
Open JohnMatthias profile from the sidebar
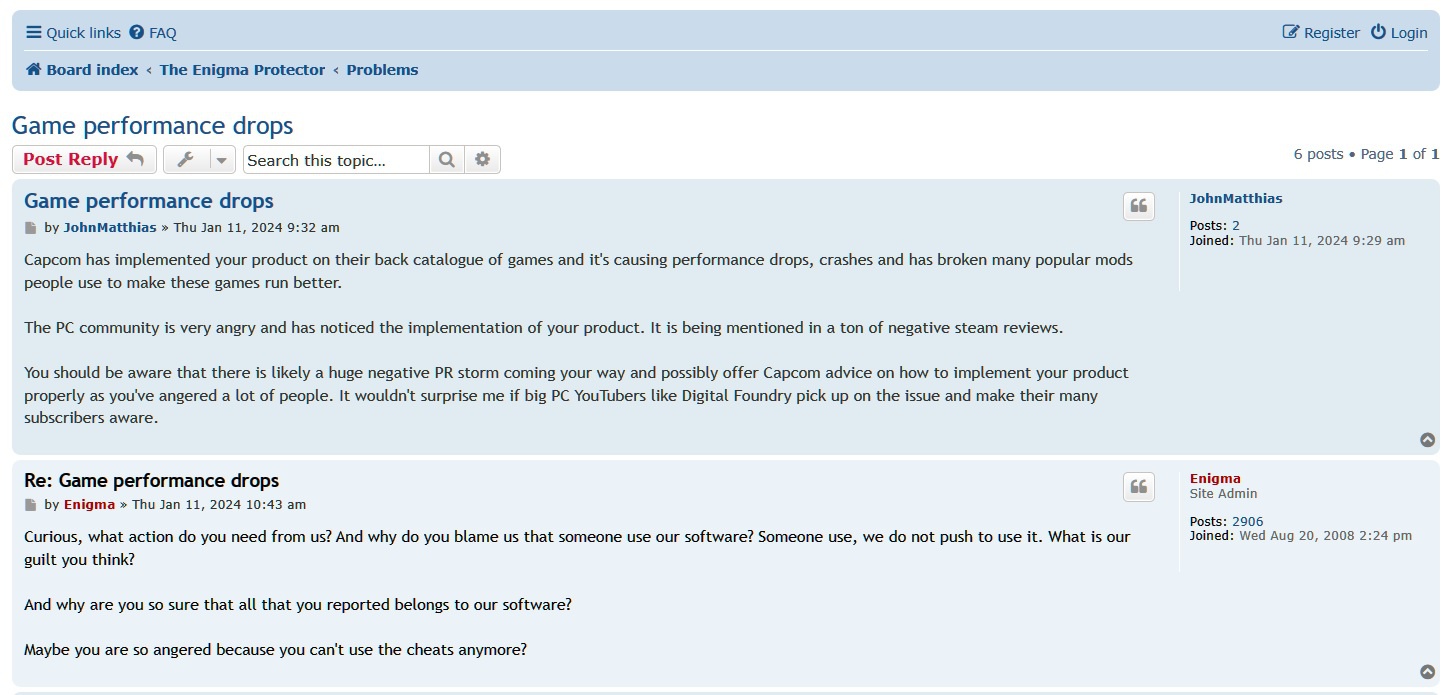1235,198
